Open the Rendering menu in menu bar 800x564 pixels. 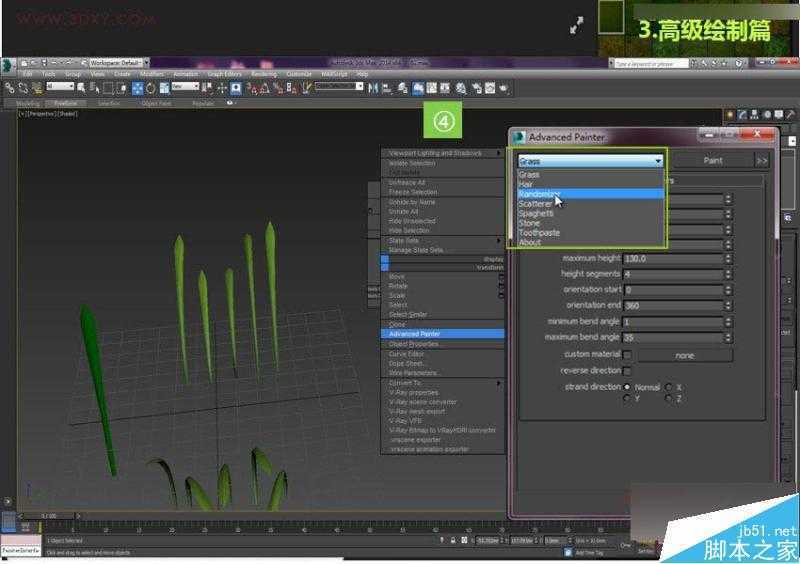pos(264,74)
